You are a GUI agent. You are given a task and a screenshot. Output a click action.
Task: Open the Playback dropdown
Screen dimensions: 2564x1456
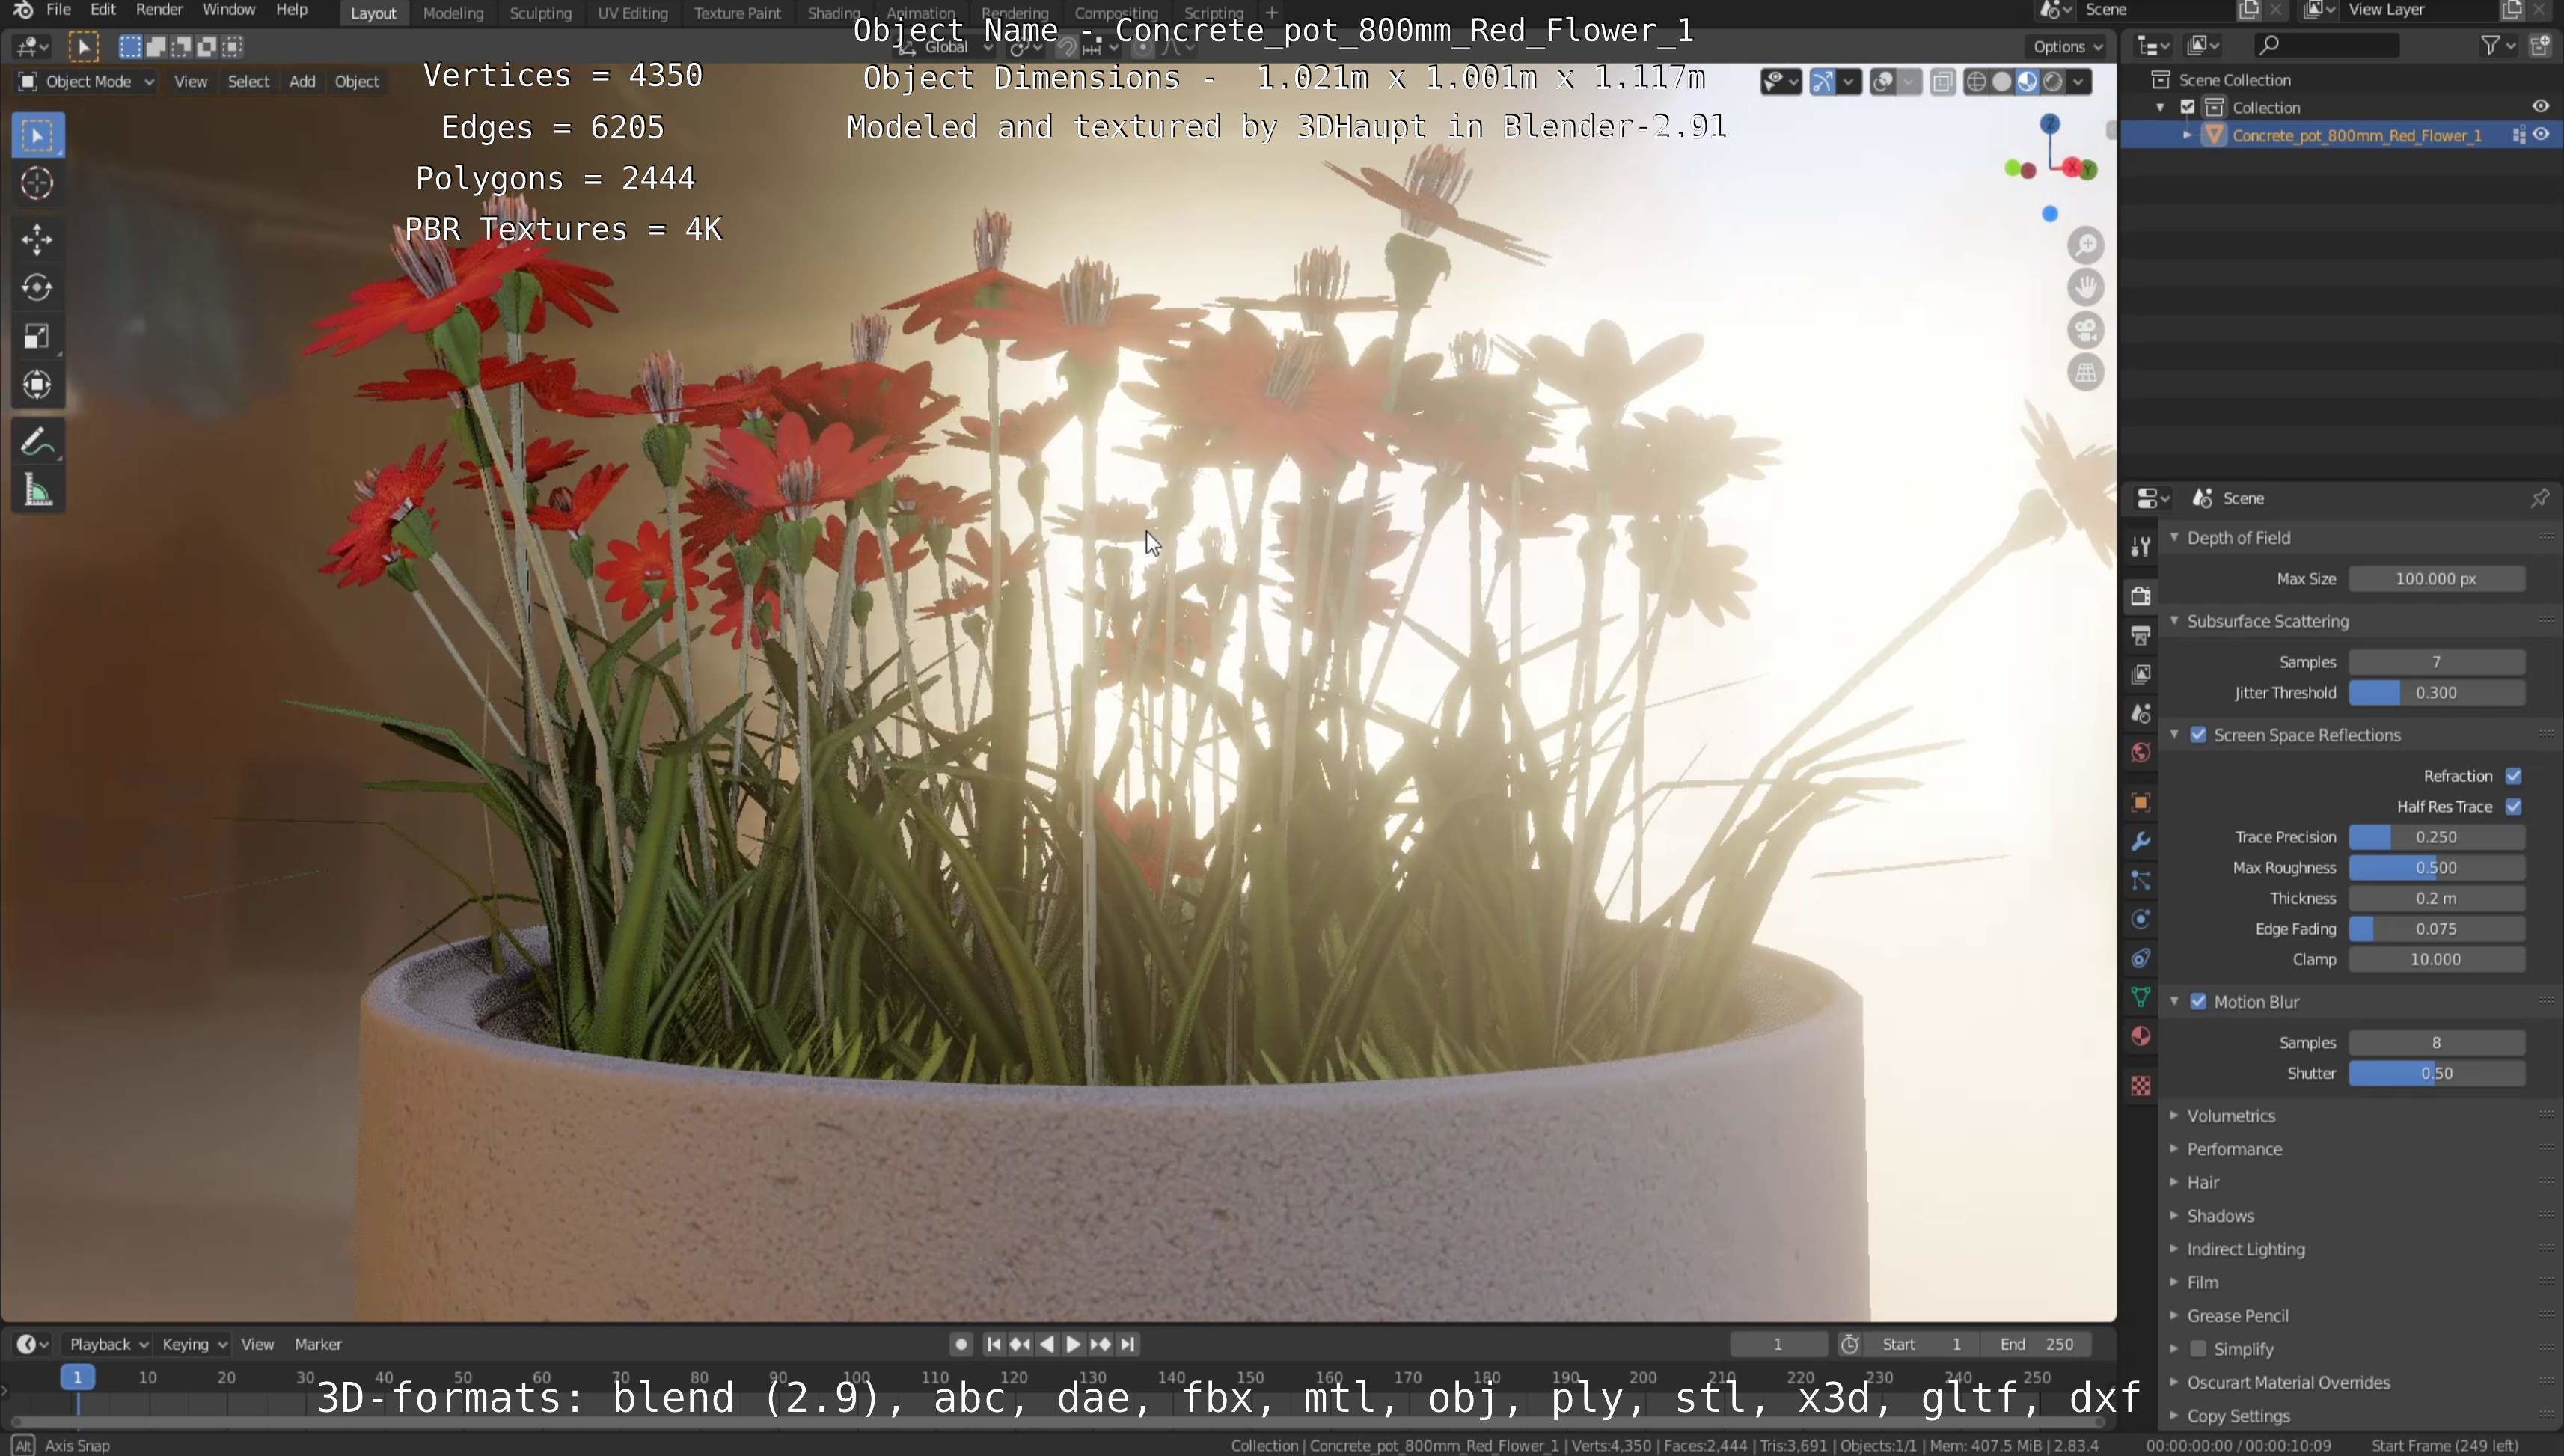pyautogui.click(x=107, y=1345)
